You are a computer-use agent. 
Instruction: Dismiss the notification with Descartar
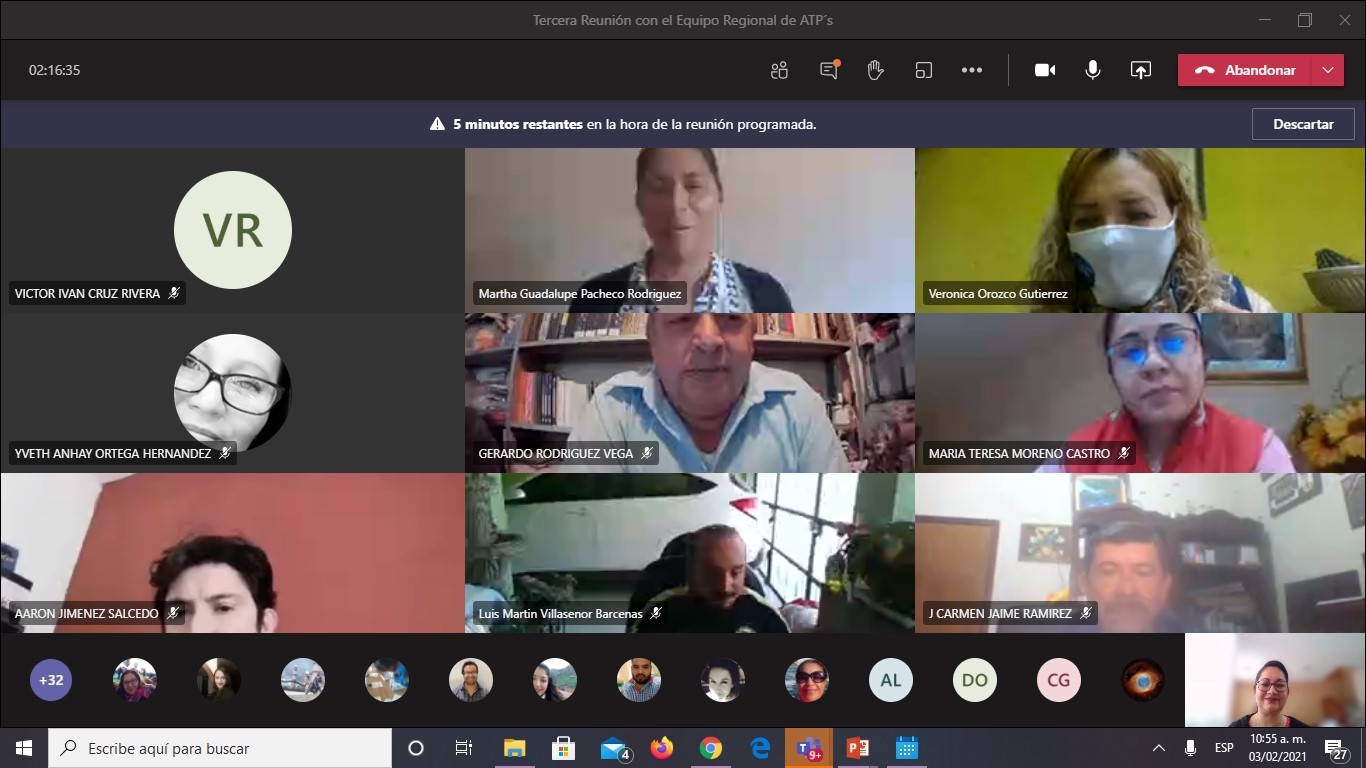pyautogui.click(x=1303, y=124)
